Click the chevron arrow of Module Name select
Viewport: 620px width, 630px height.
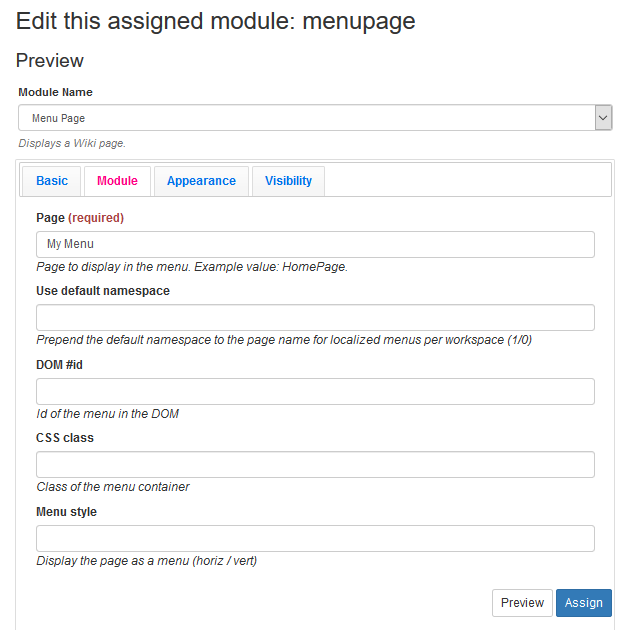click(x=603, y=118)
